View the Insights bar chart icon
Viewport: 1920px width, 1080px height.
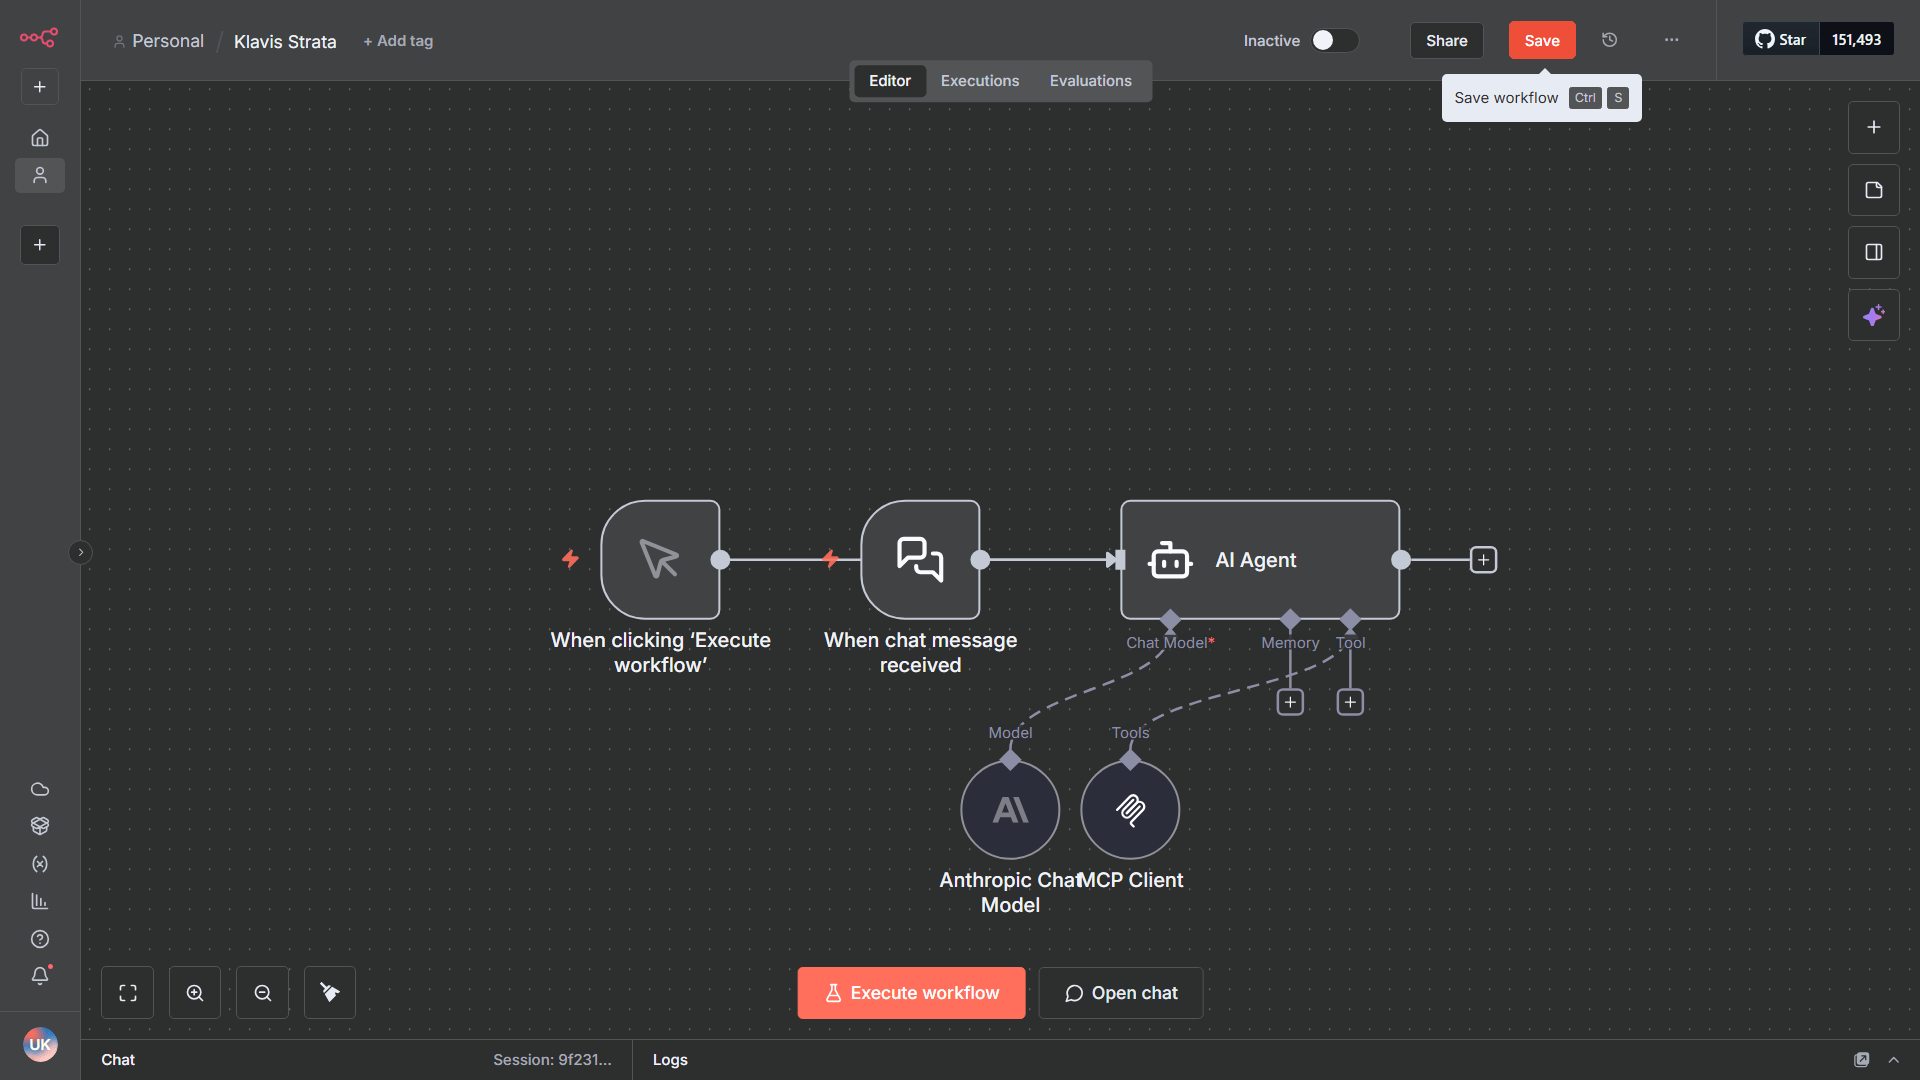[40, 901]
